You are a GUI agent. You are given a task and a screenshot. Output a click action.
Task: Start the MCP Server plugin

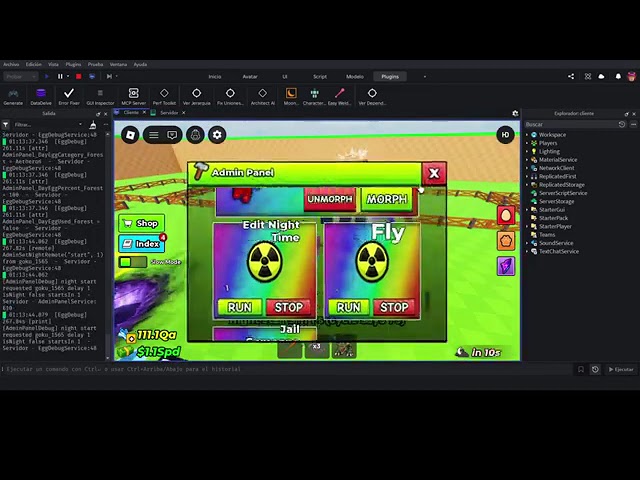click(x=133, y=96)
